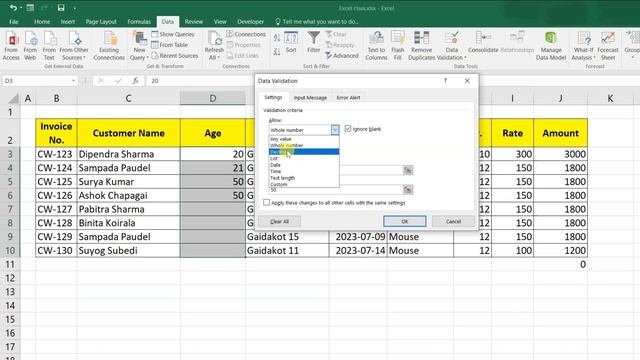Select row 5 header
Image resolution: width=640 pixels, height=360 pixels.
[x=10, y=182]
